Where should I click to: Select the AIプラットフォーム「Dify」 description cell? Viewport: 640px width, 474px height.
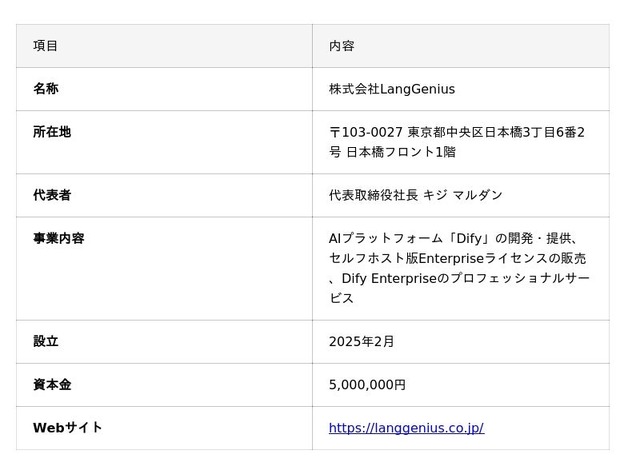[459, 268]
